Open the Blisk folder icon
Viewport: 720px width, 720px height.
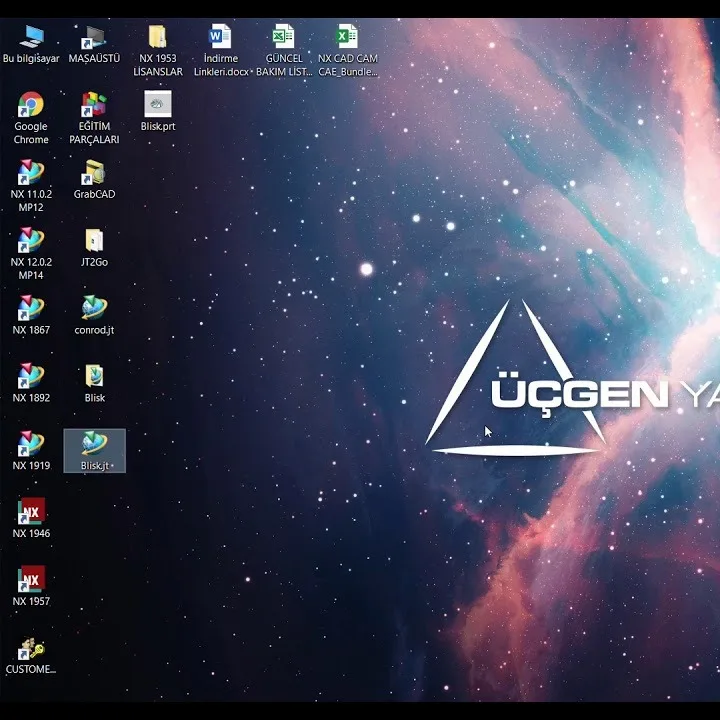point(94,383)
